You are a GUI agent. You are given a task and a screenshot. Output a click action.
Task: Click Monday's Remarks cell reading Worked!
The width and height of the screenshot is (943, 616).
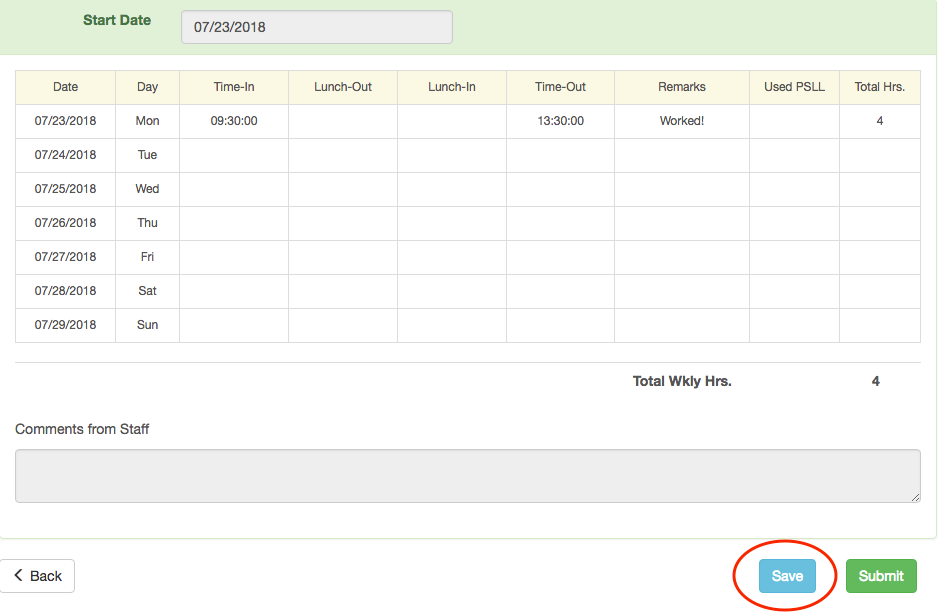coord(681,121)
